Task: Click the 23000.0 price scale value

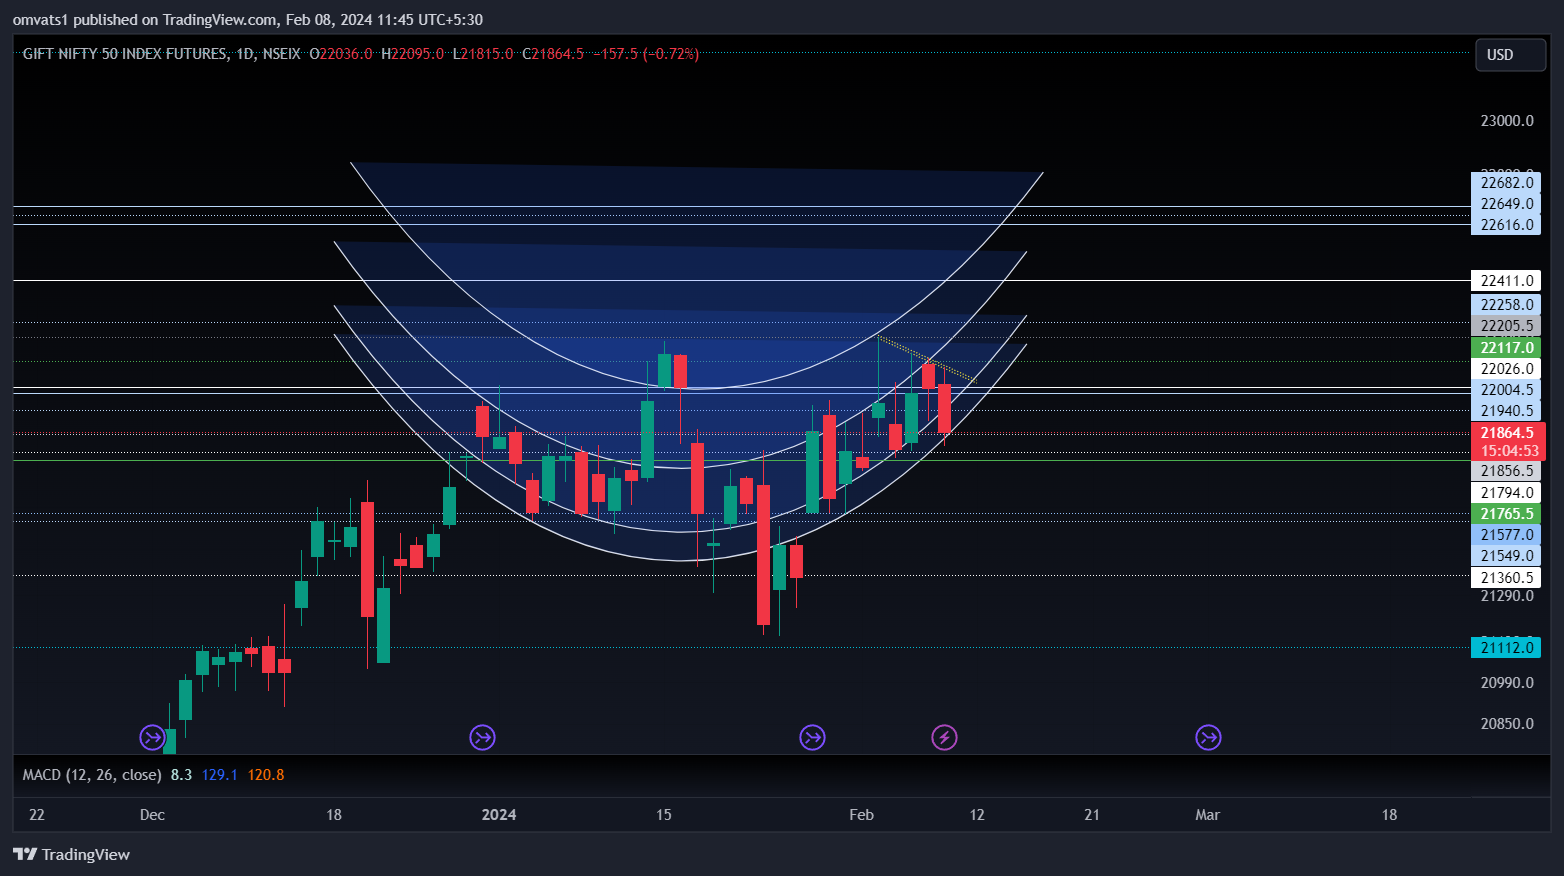Action: coord(1506,121)
